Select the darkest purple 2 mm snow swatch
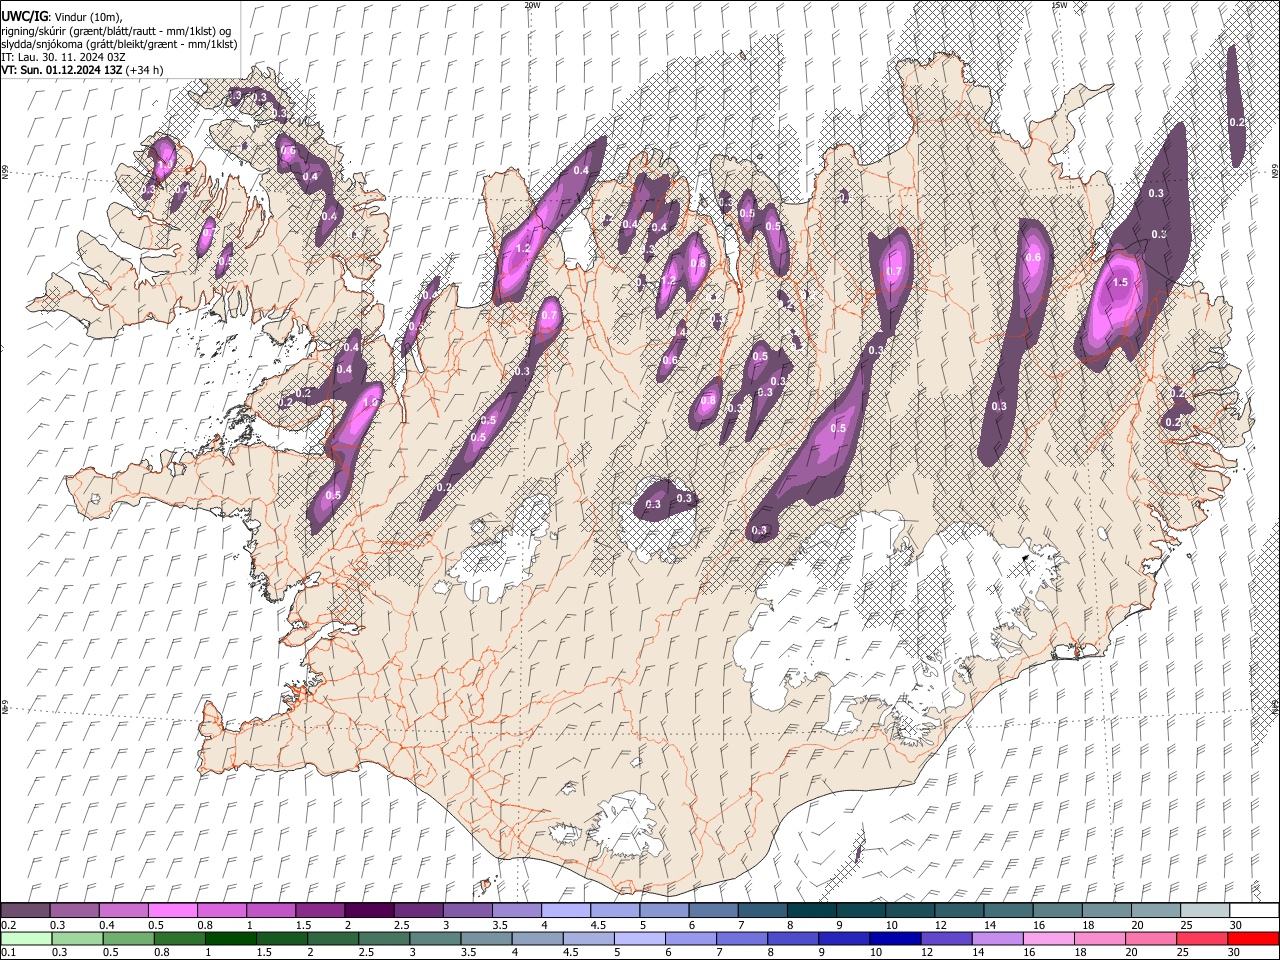Viewport: 1280px width, 960px height. [368, 910]
